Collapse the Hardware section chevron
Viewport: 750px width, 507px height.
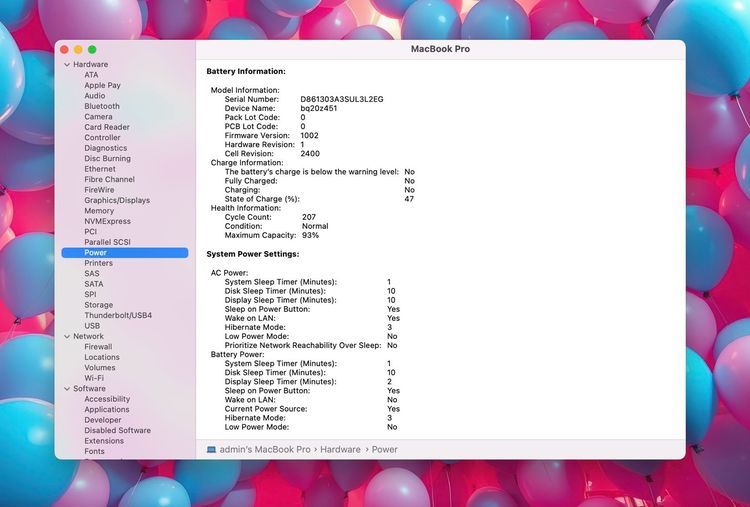pos(67,65)
